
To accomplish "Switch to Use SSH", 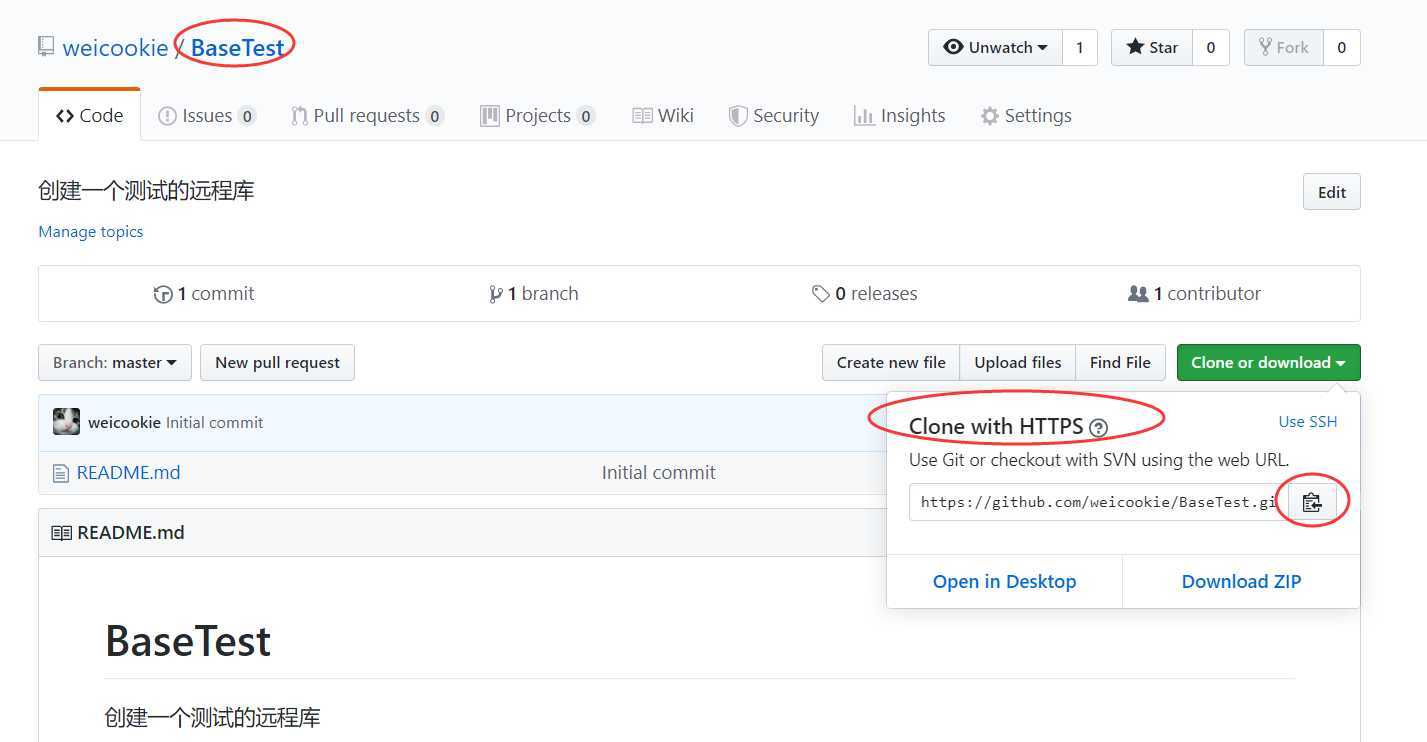I will [1307, 422].
